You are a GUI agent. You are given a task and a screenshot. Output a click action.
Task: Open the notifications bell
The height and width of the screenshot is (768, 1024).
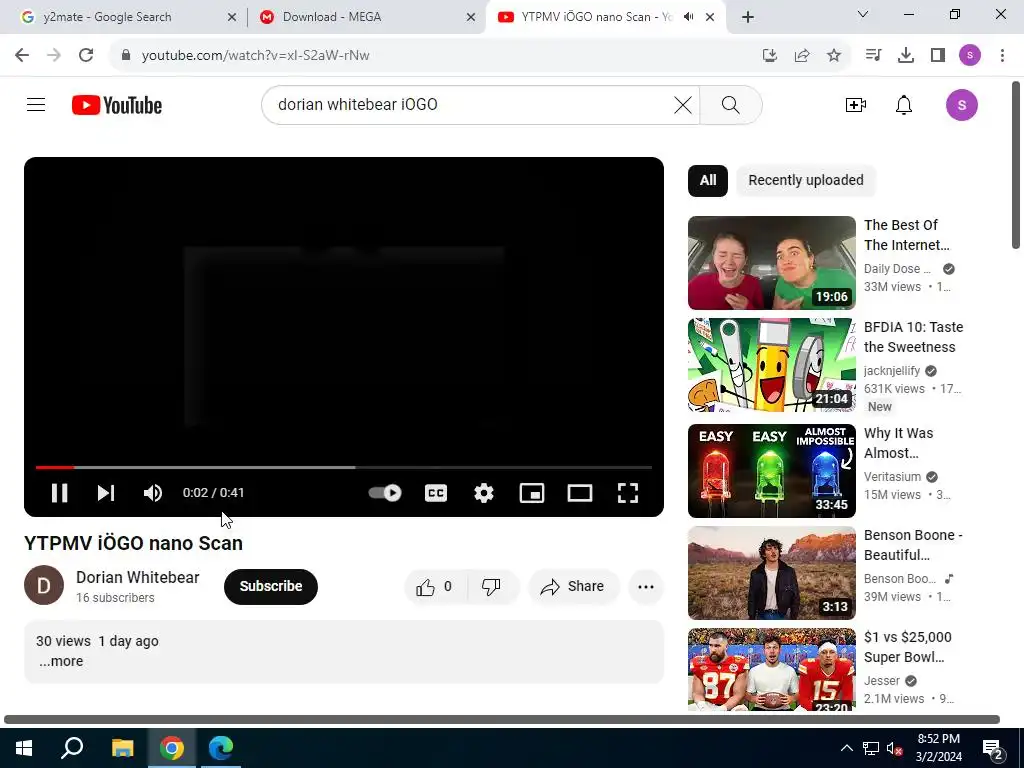point(904,104)
